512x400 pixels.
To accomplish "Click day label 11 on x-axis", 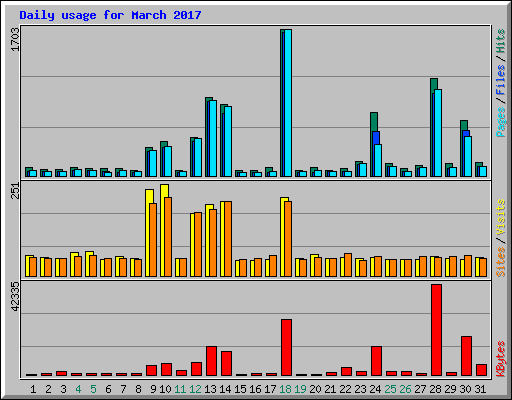I will 180,389.
